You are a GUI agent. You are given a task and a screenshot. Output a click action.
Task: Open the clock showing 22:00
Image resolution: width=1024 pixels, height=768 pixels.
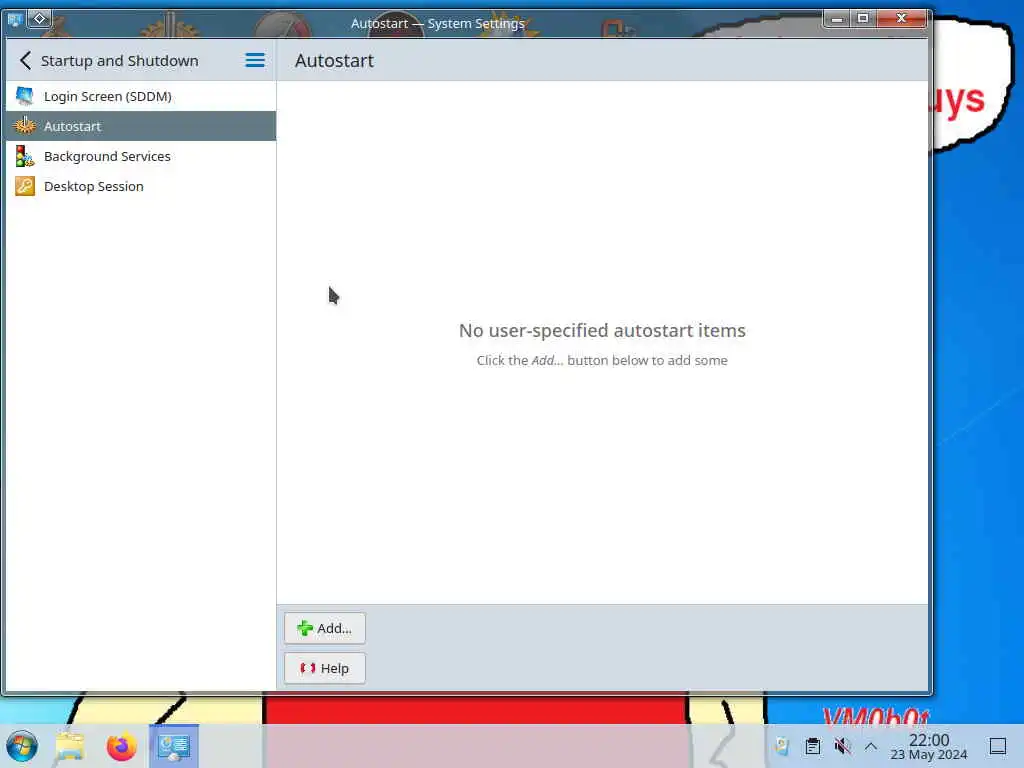[x=929, y=746]
